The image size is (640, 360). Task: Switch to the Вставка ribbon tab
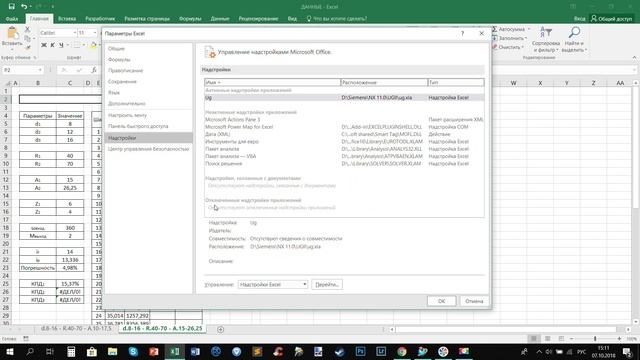coord(67,19)
